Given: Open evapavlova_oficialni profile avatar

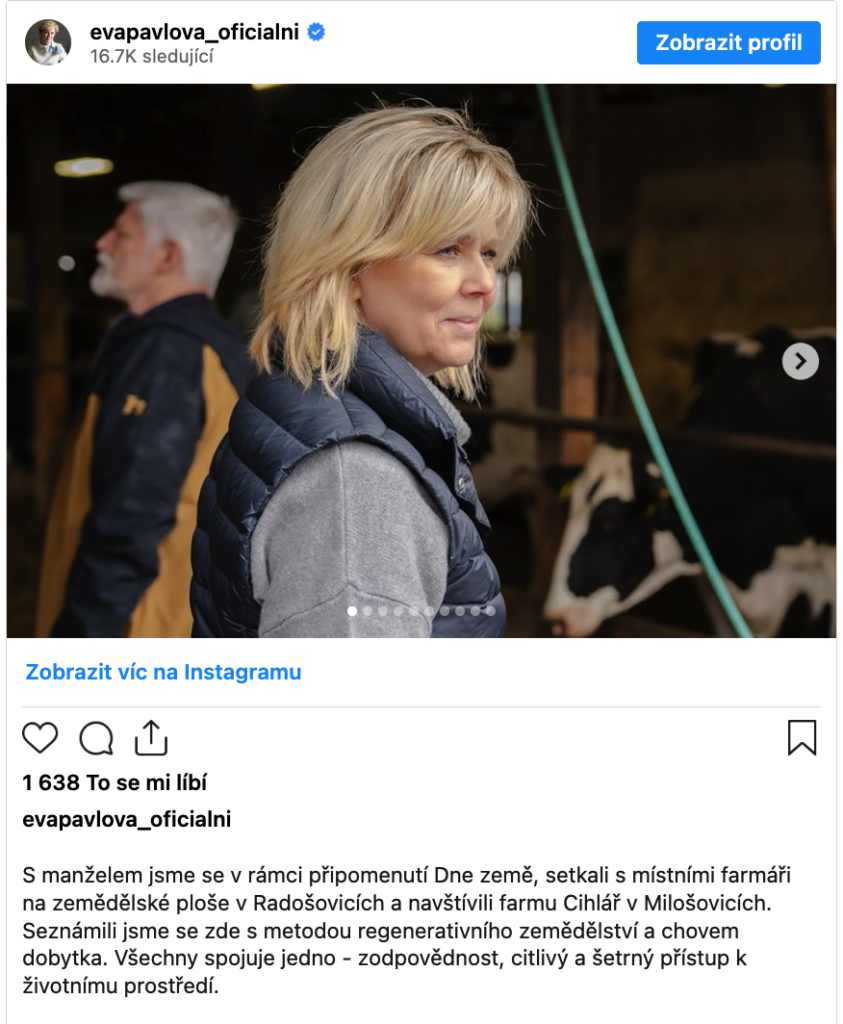Looking at the screenshot, I should [x=48, y=42].
